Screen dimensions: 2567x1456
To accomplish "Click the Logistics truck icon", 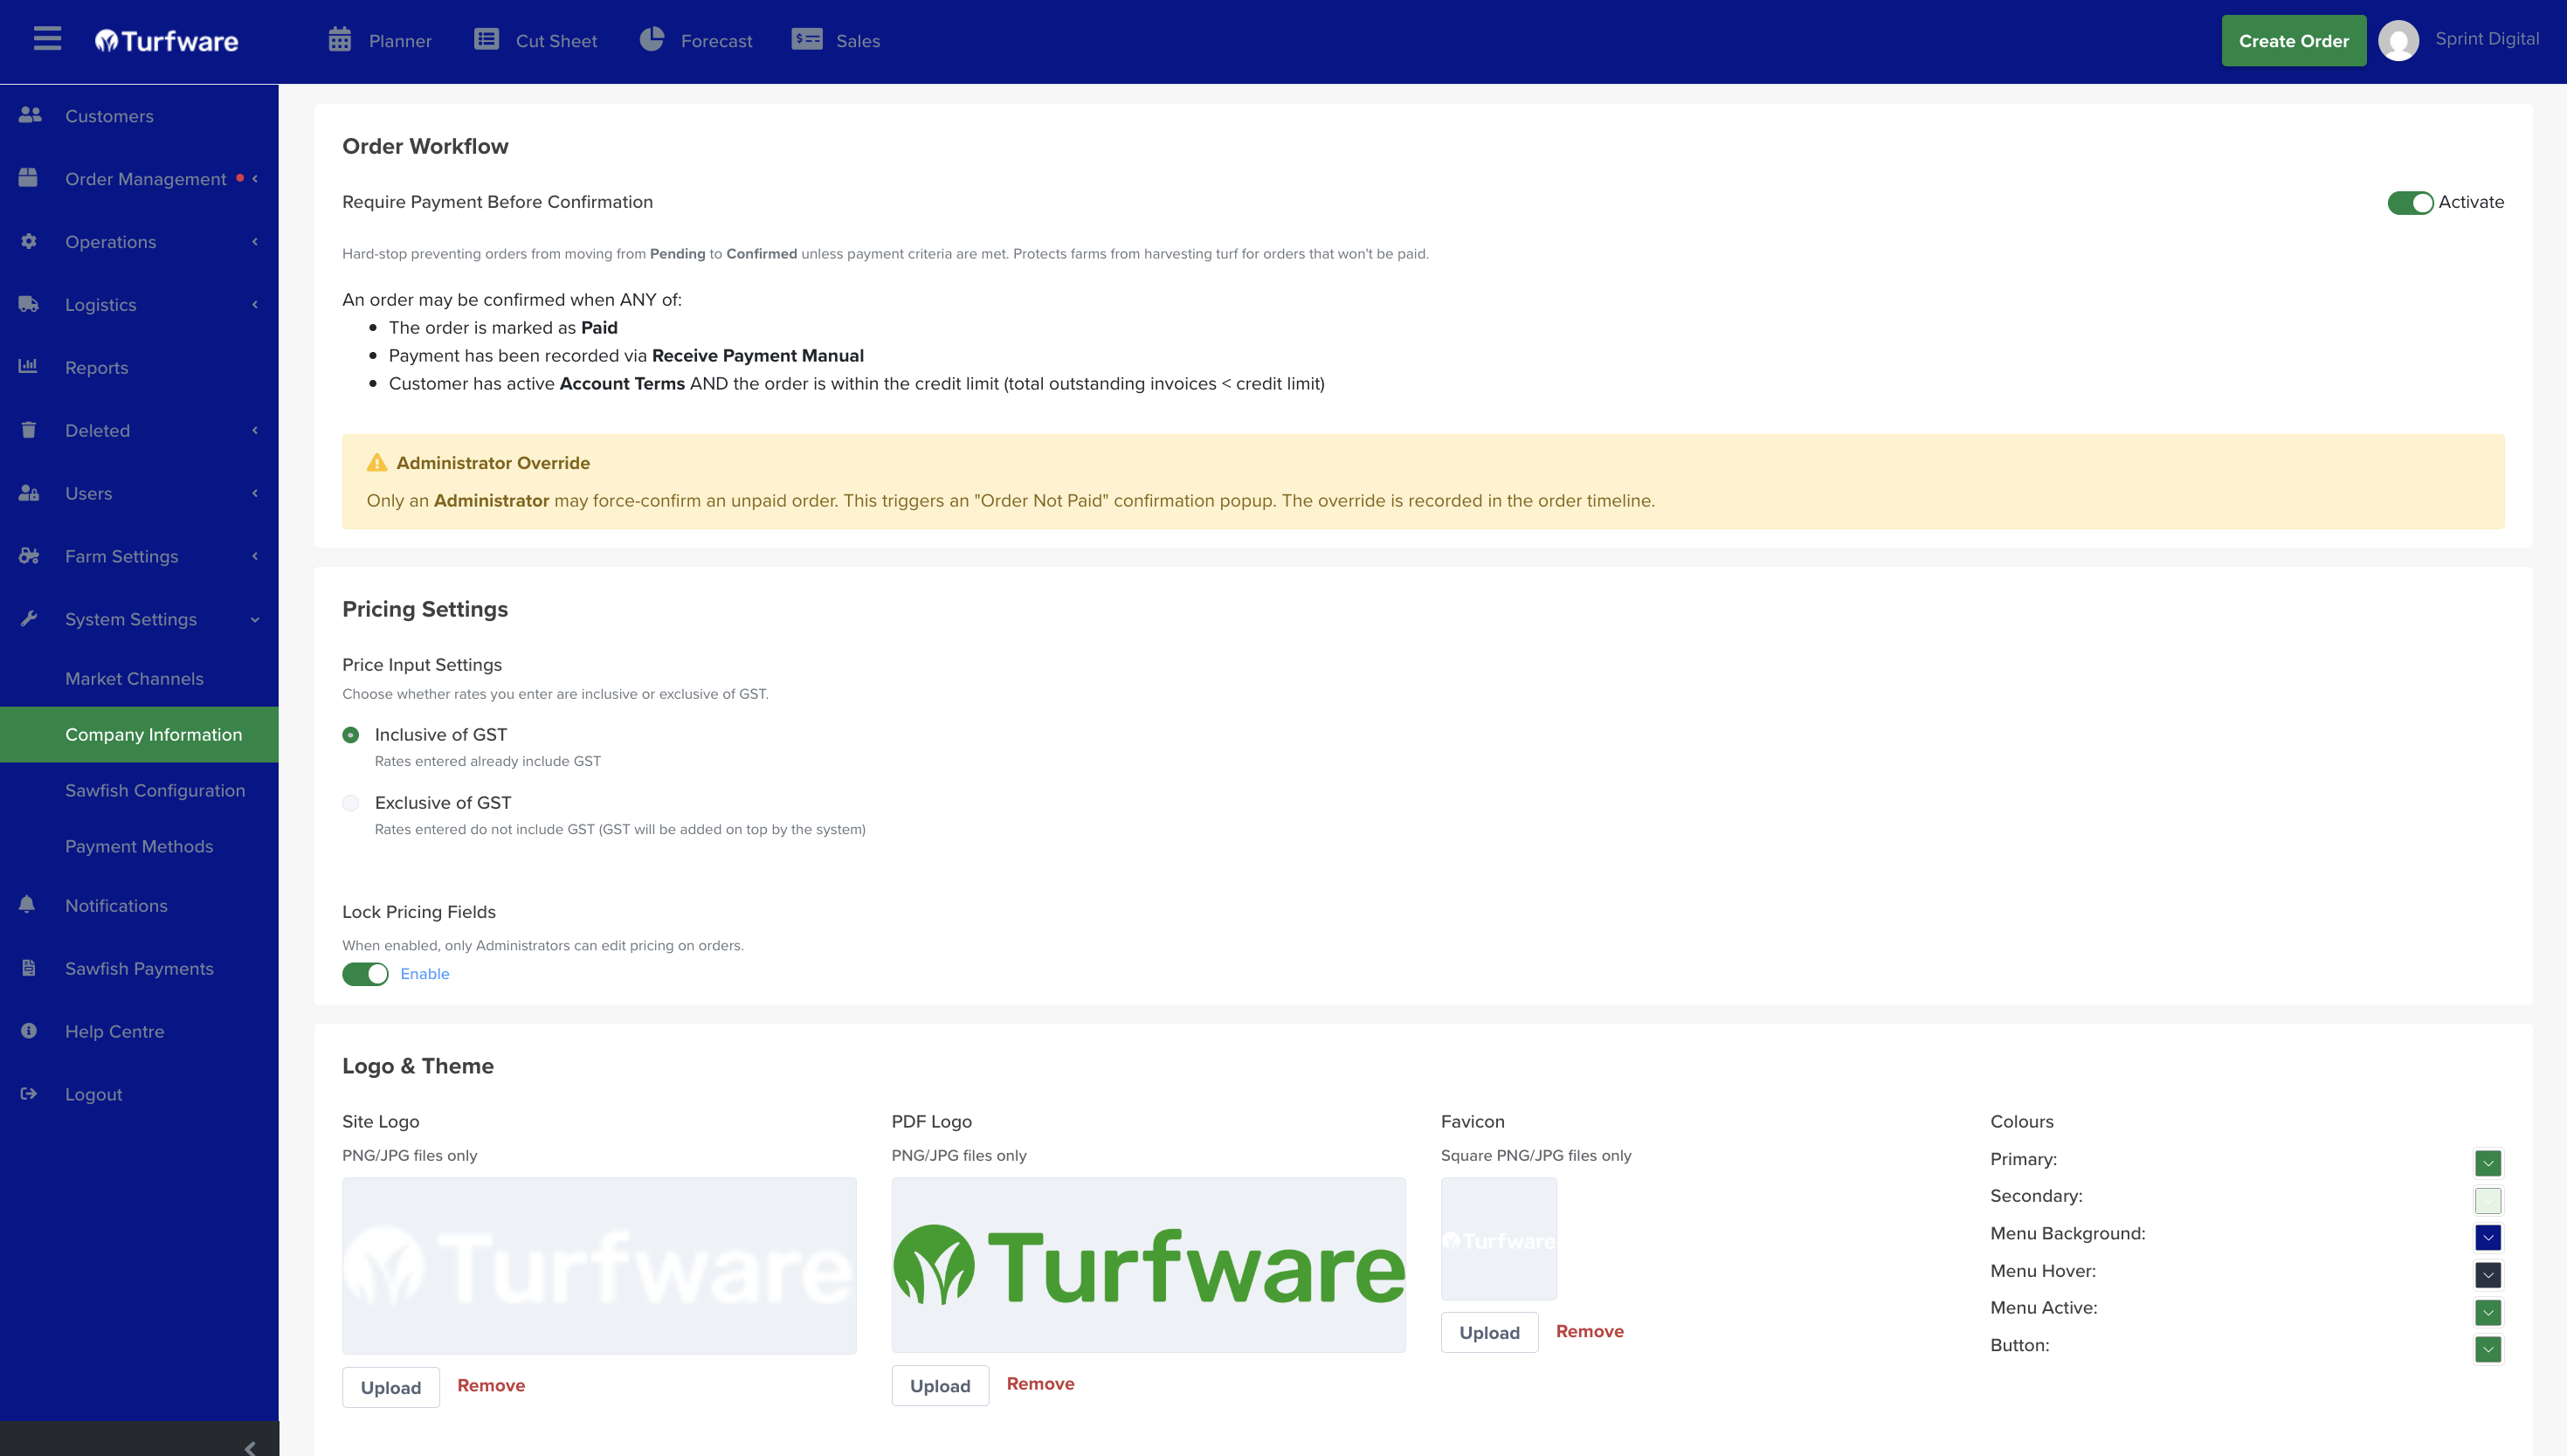I will (x=29, y=305).
